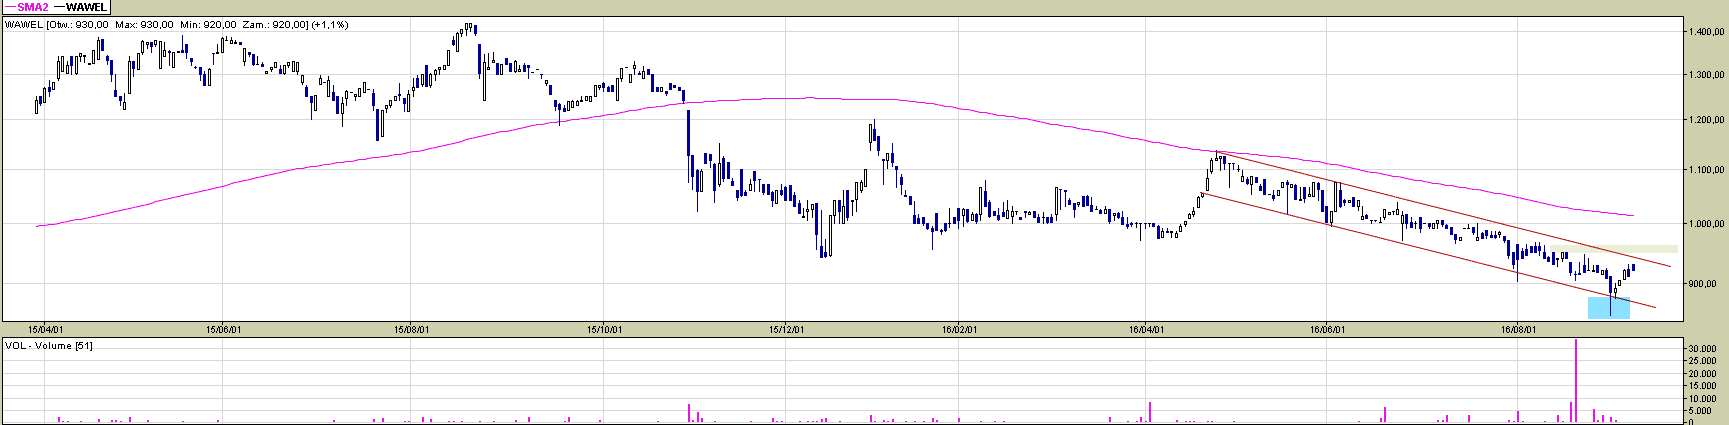
Task: Click the 16/02/01 date axis label
Action: point(959,328)
